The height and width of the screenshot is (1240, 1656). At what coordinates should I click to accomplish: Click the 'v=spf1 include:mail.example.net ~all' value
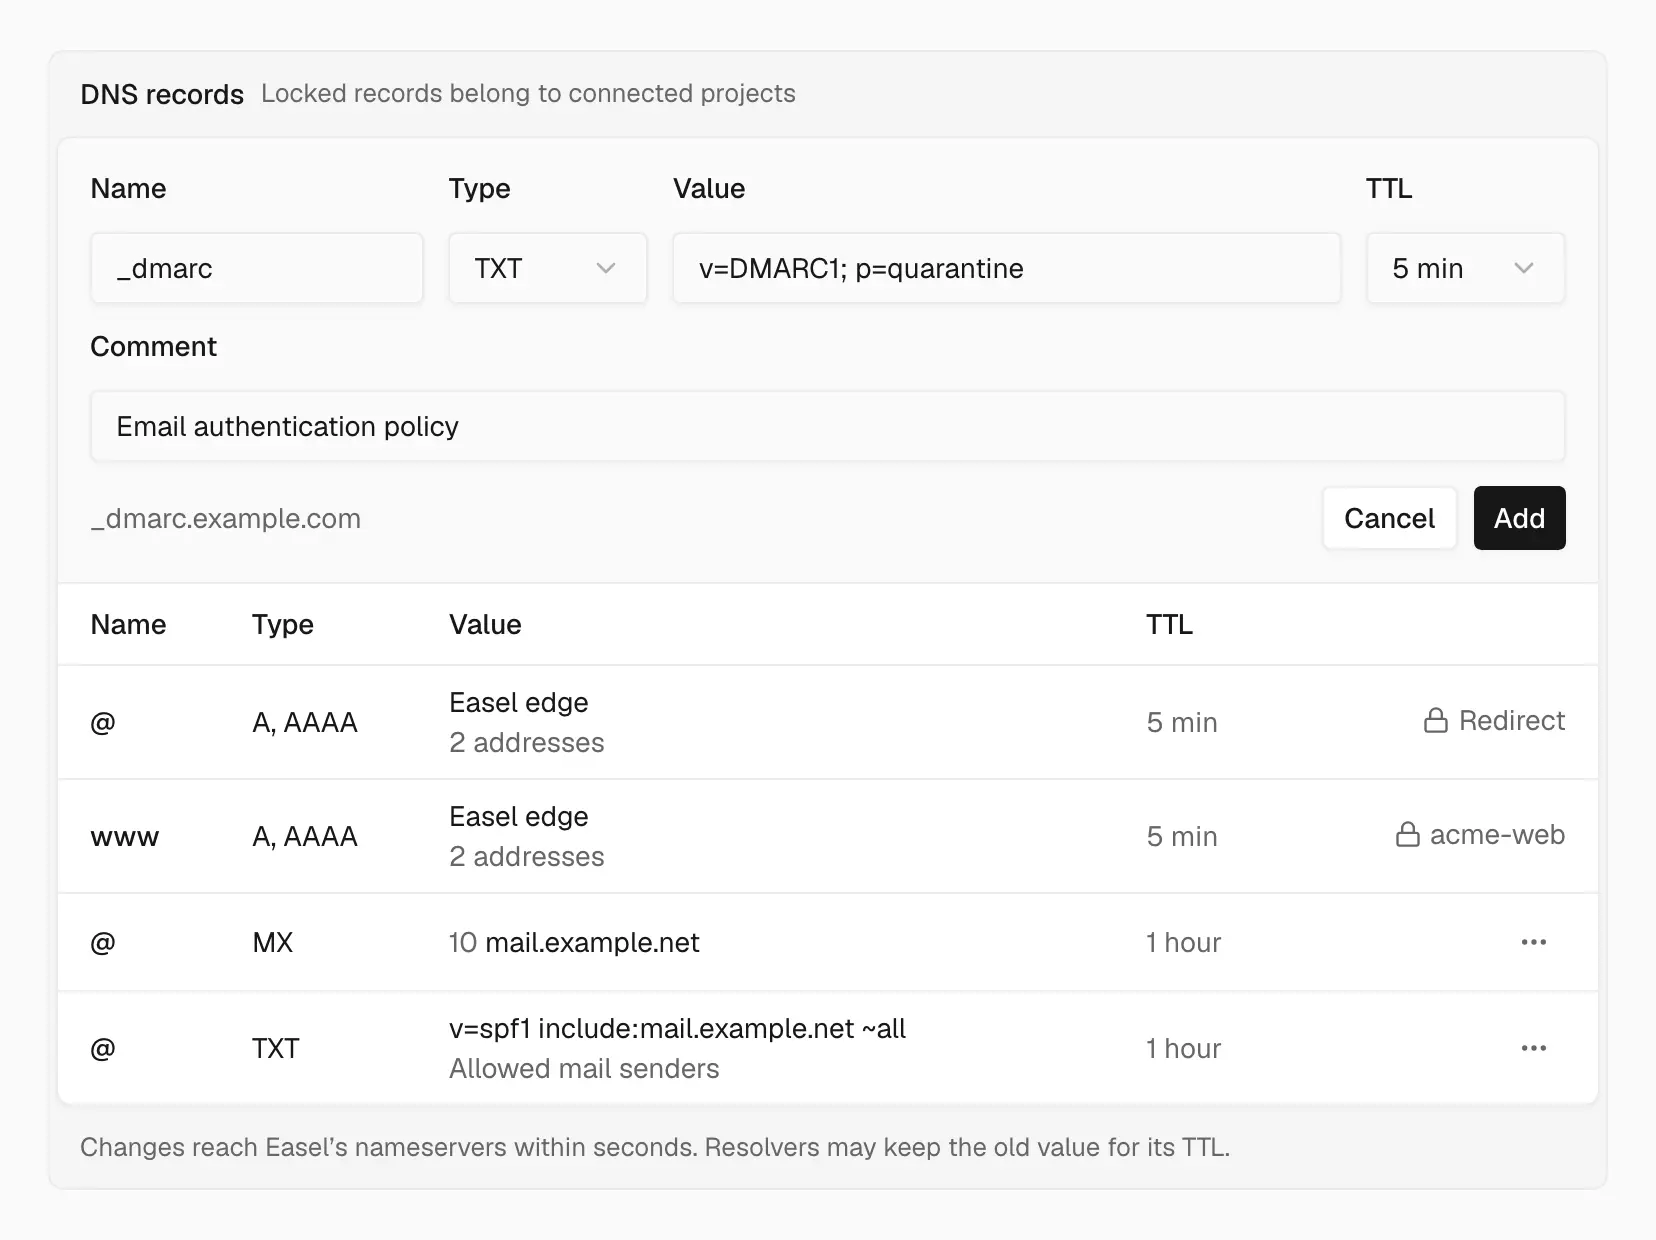[x=677, y=1029]
